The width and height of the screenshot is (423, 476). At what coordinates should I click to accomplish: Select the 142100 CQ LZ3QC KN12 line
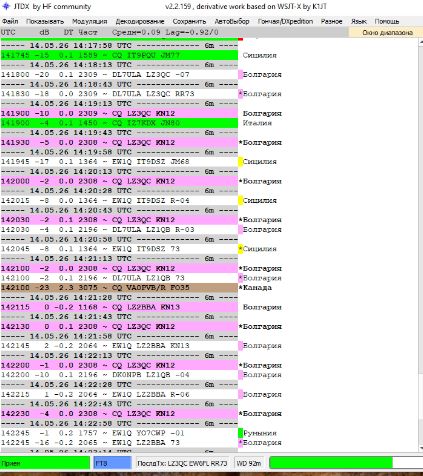(x=119, y=269)
